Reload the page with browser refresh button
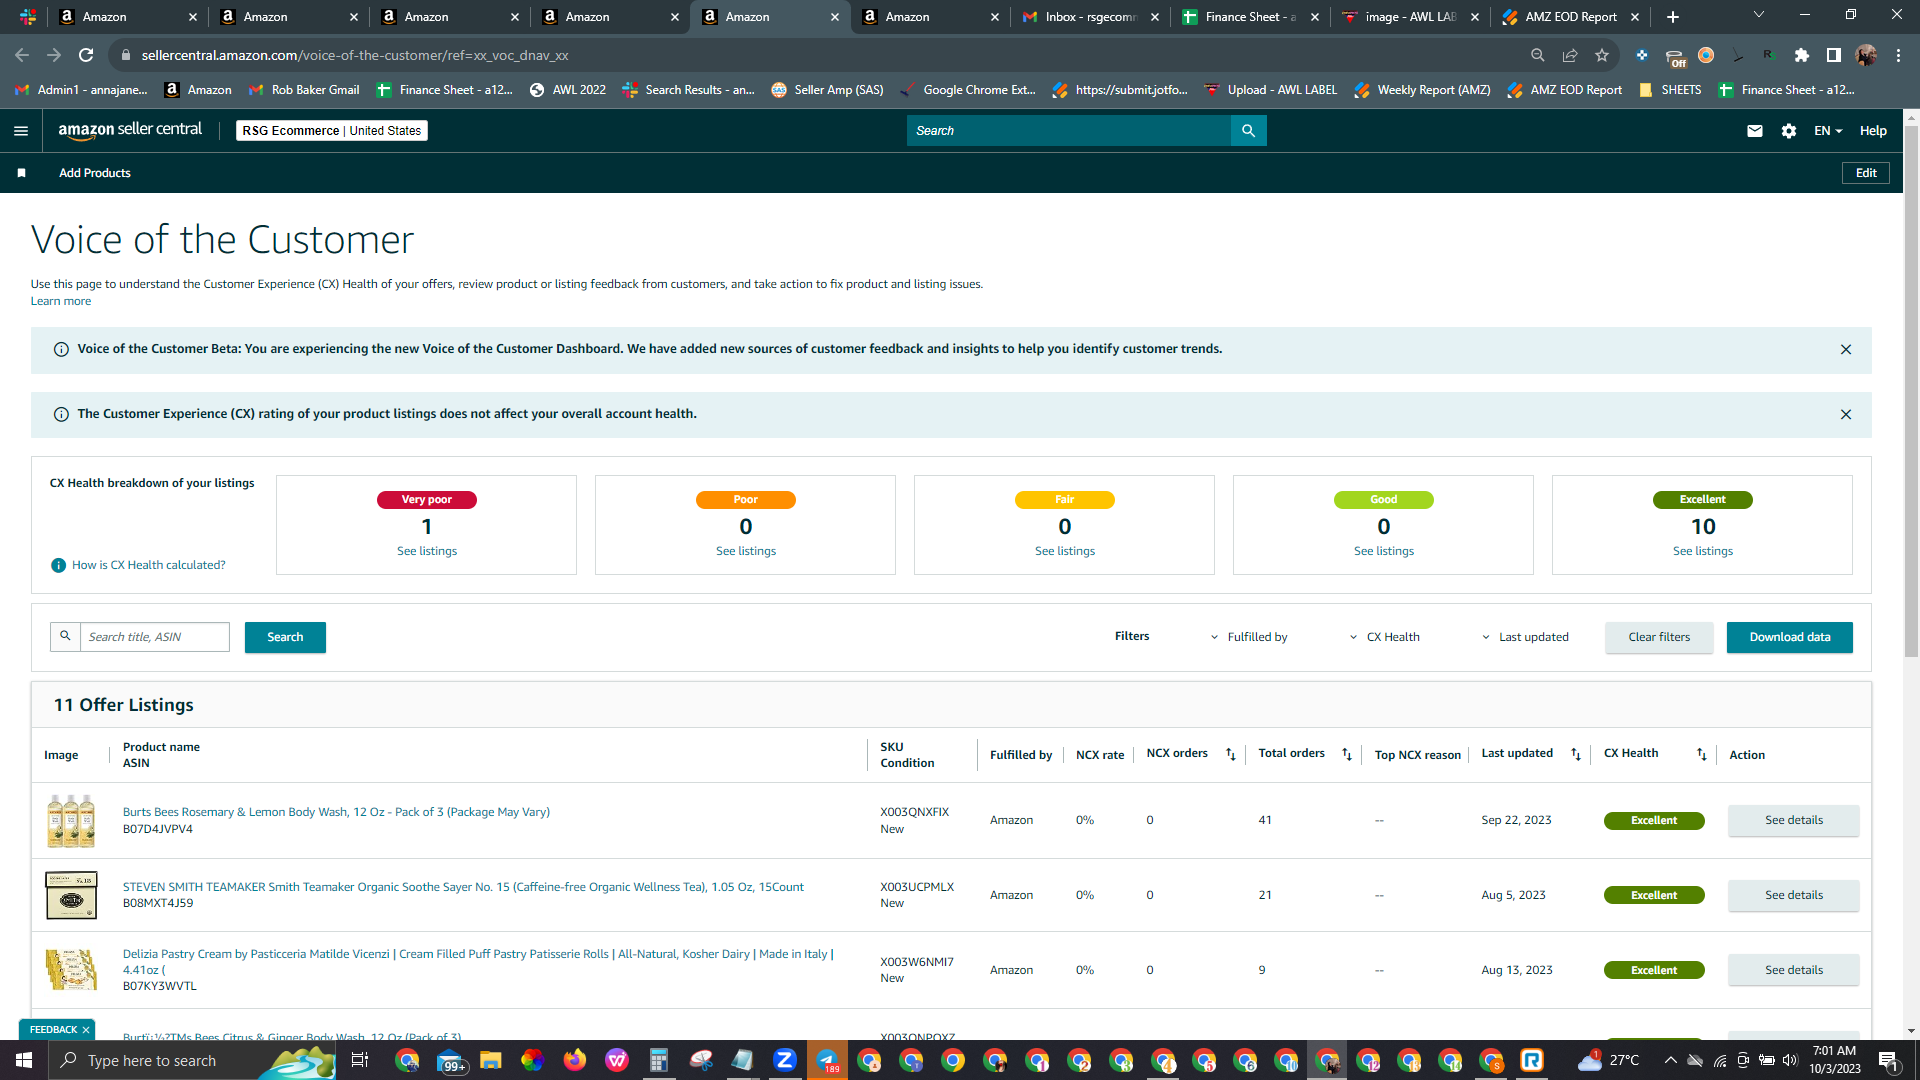This screenshot has width=1920, height=1080. 86,55
